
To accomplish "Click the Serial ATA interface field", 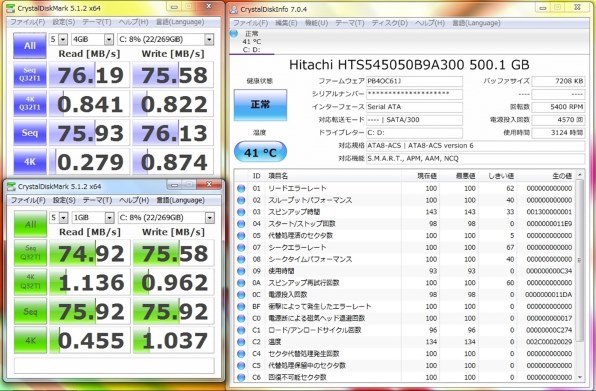I will pyautogui.click(x=414, y=107).
